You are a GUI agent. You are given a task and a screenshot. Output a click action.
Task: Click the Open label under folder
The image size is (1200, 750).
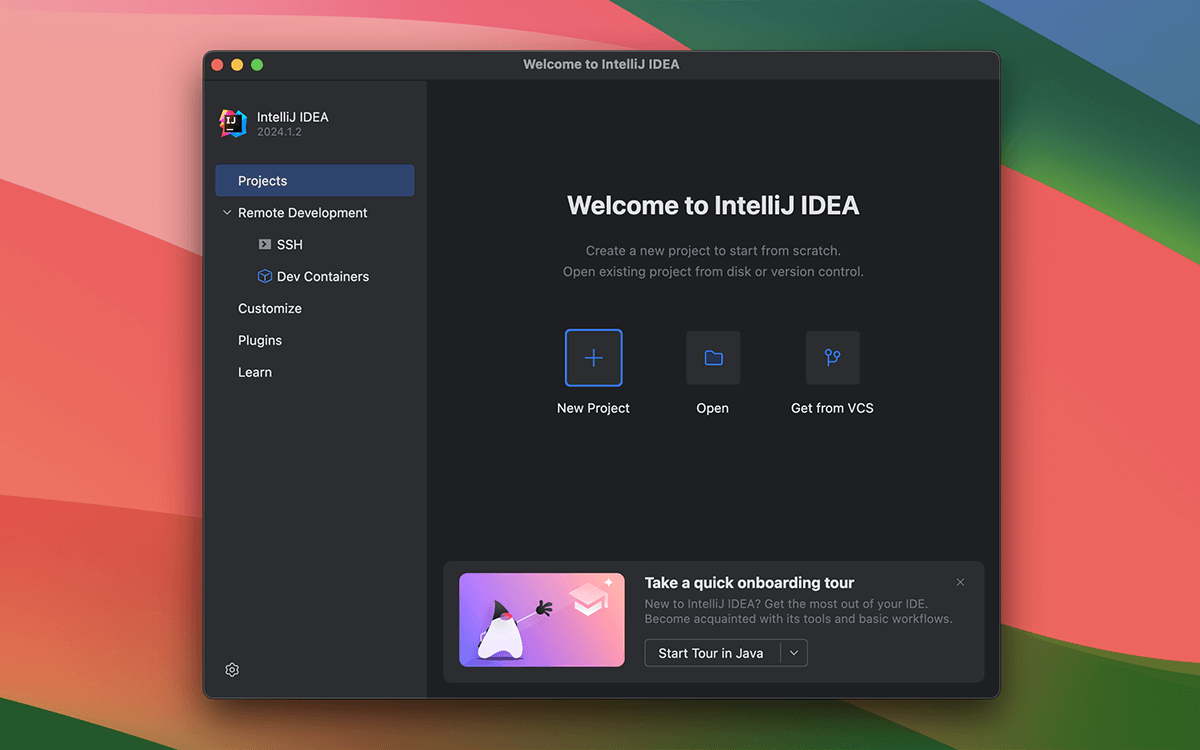click(x=713, y=408)
